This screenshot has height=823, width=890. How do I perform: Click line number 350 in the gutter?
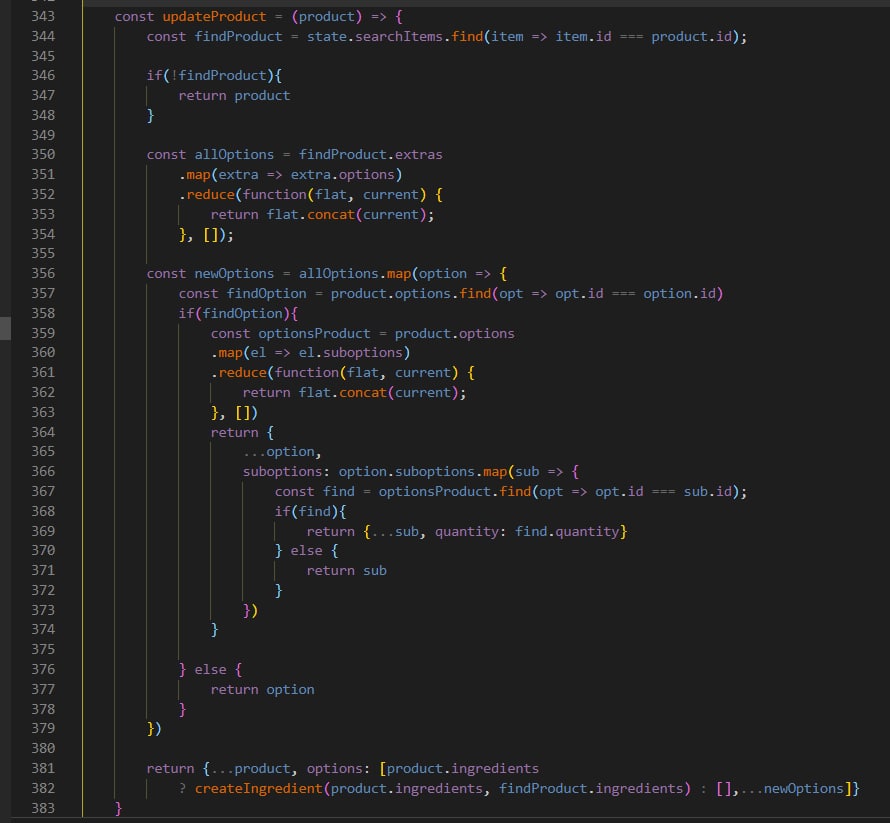(x=43, y=154)
